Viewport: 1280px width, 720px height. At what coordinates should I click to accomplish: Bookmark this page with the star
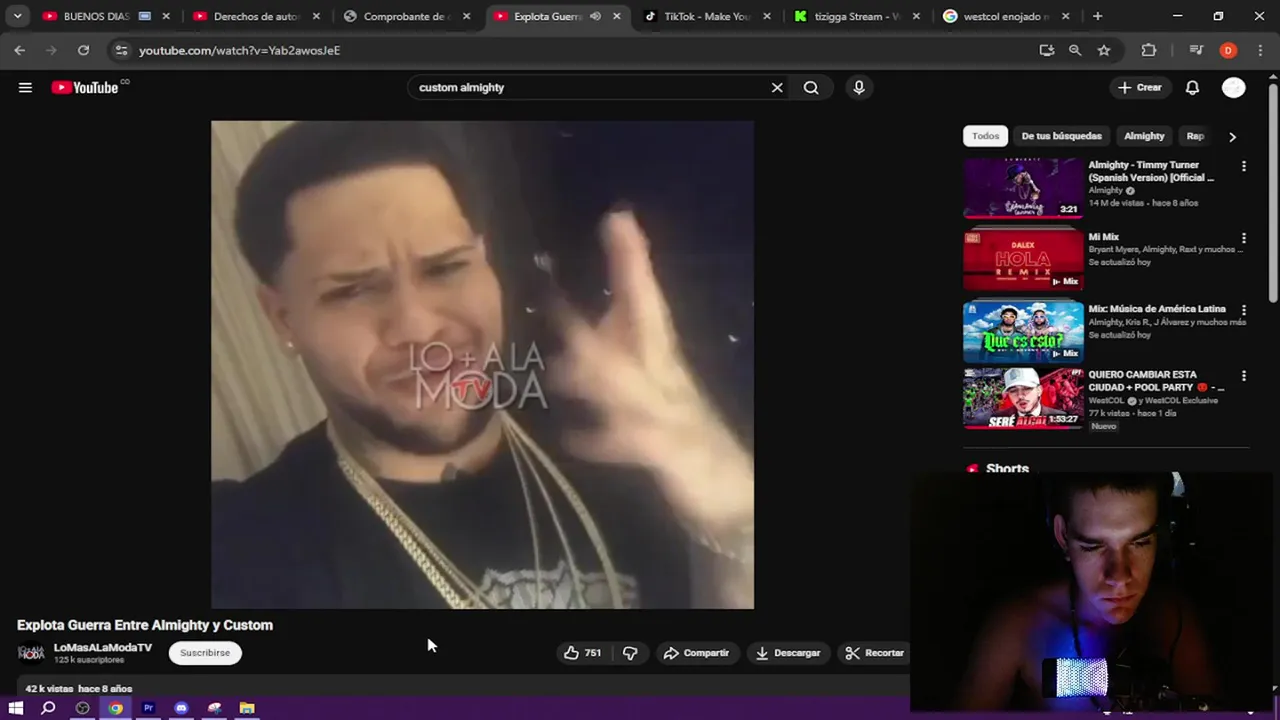pyautogui.click(x=1104, y=50)
